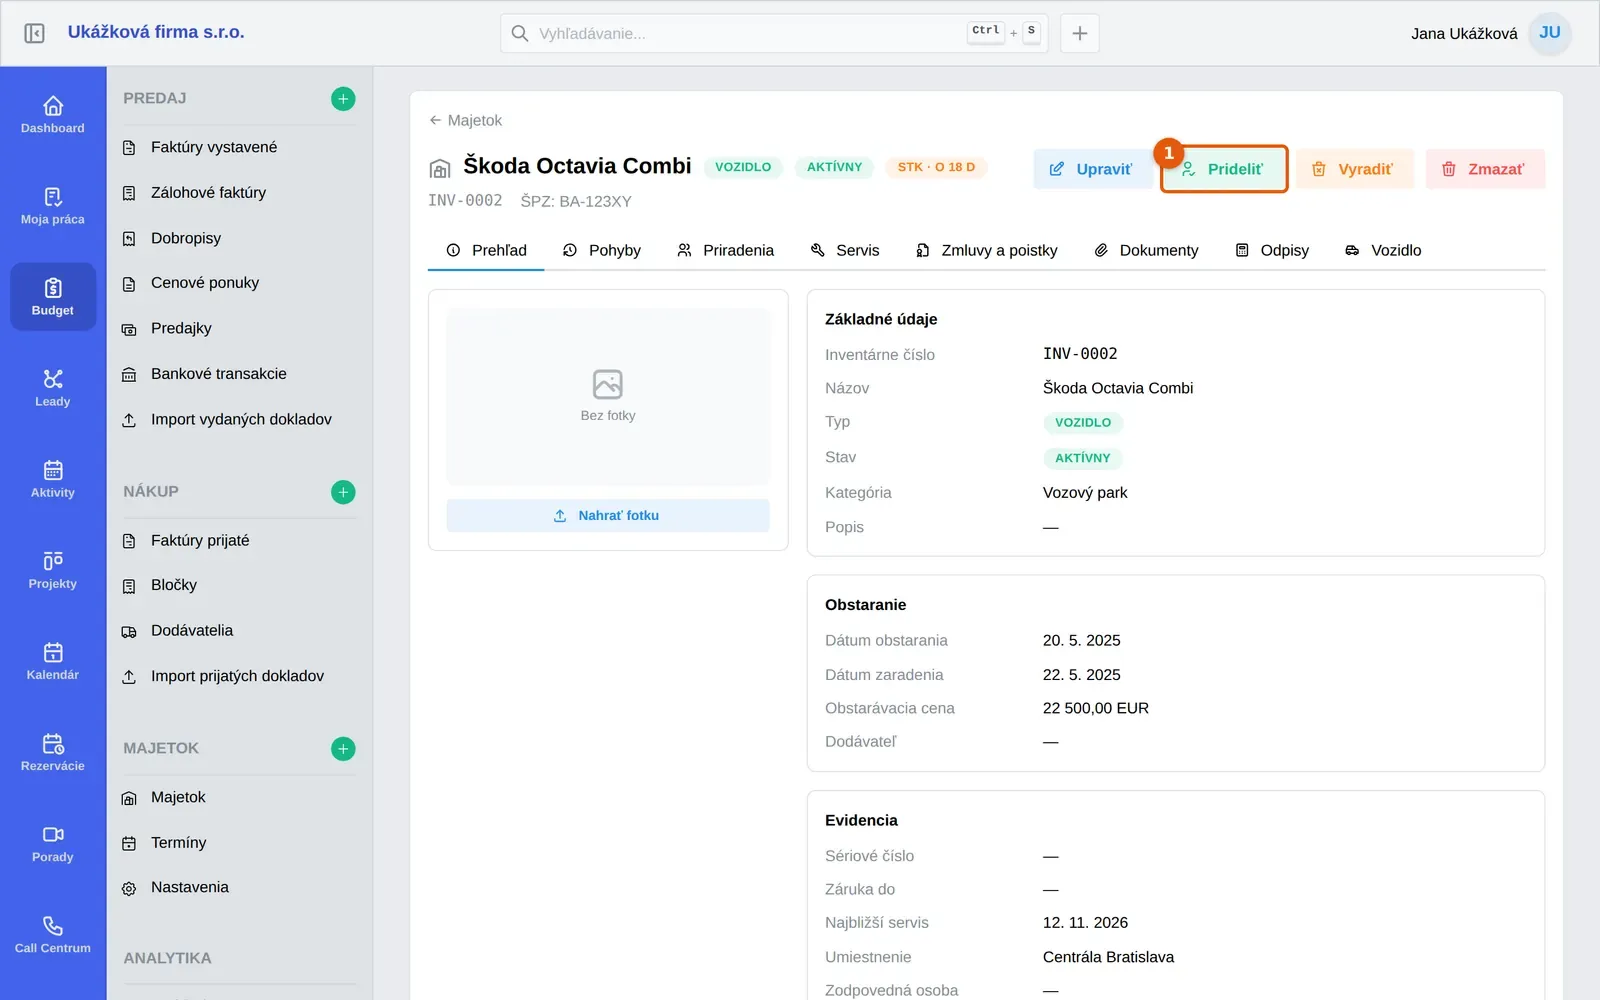Collapse the sidebar panel icon
The width and height of the screenshot is (1600, 1000).
tap(34, 33)
